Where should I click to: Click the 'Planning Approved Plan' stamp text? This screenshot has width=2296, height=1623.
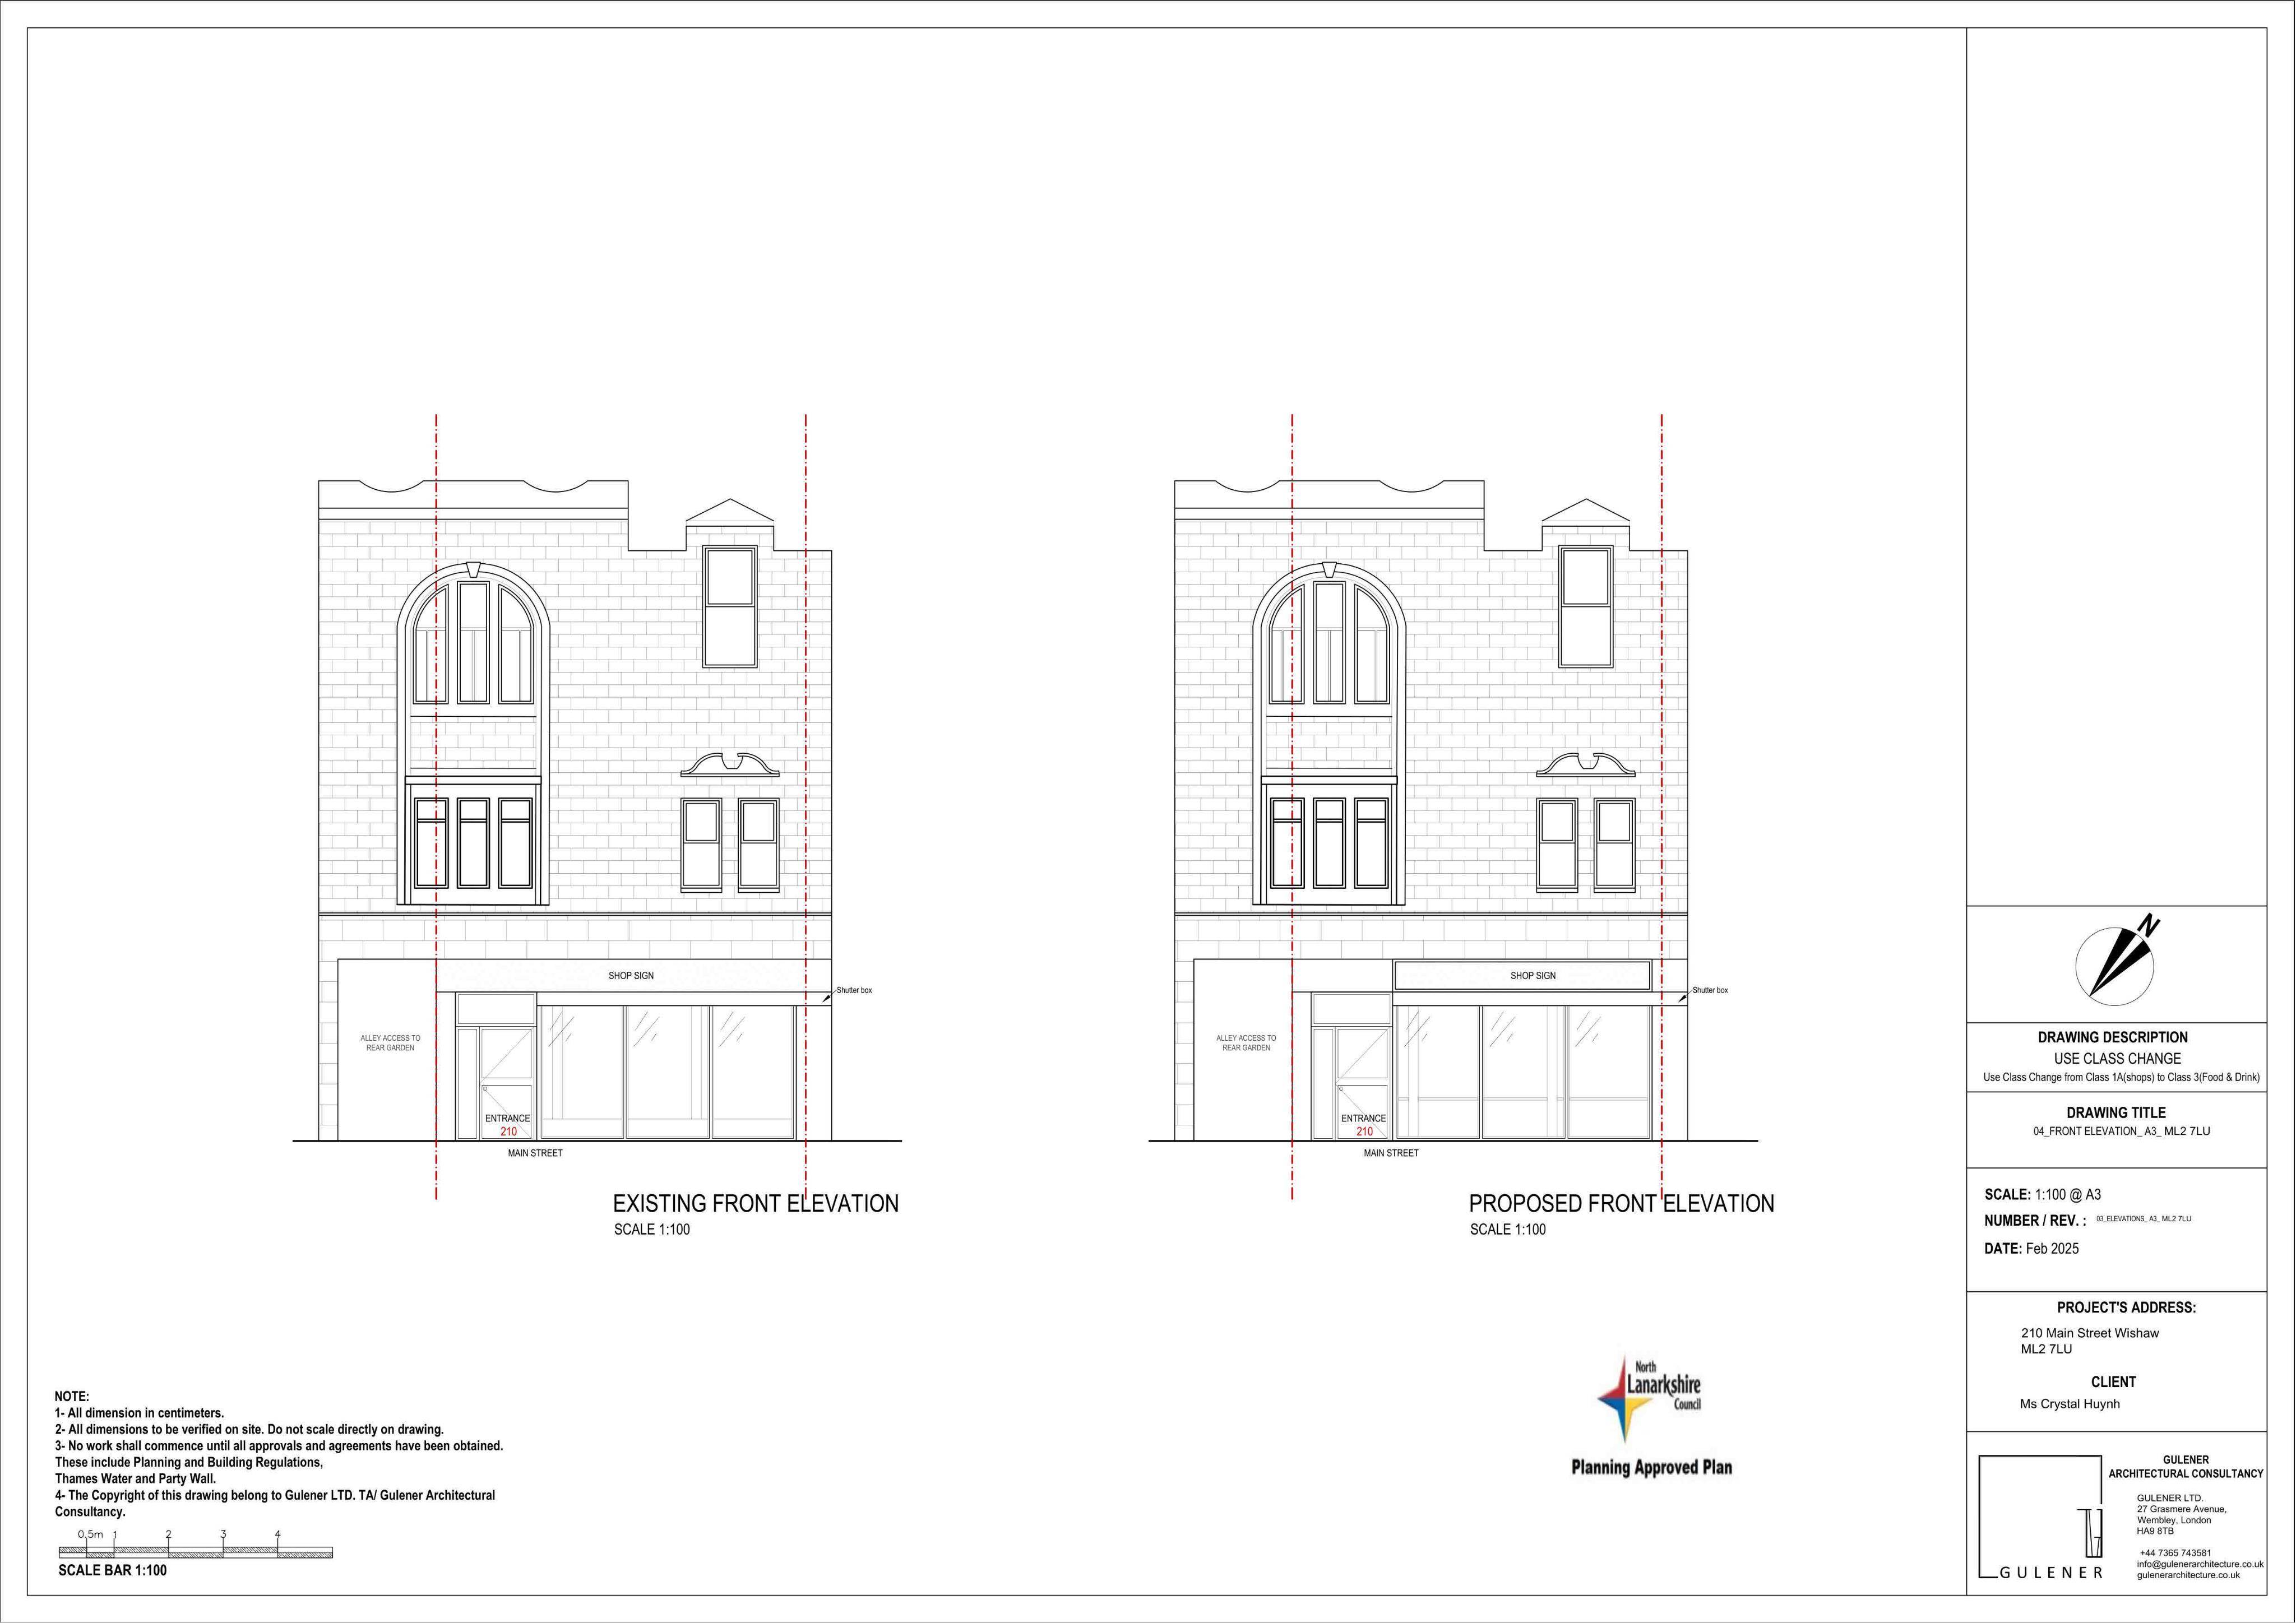point(1651,1467)
